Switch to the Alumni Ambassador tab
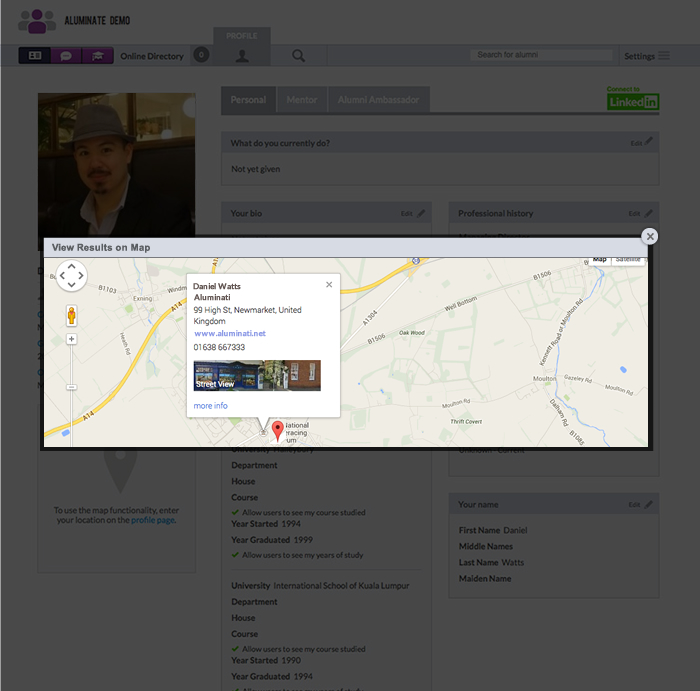This screenshot has width=700, height=691. click(378, 100)
